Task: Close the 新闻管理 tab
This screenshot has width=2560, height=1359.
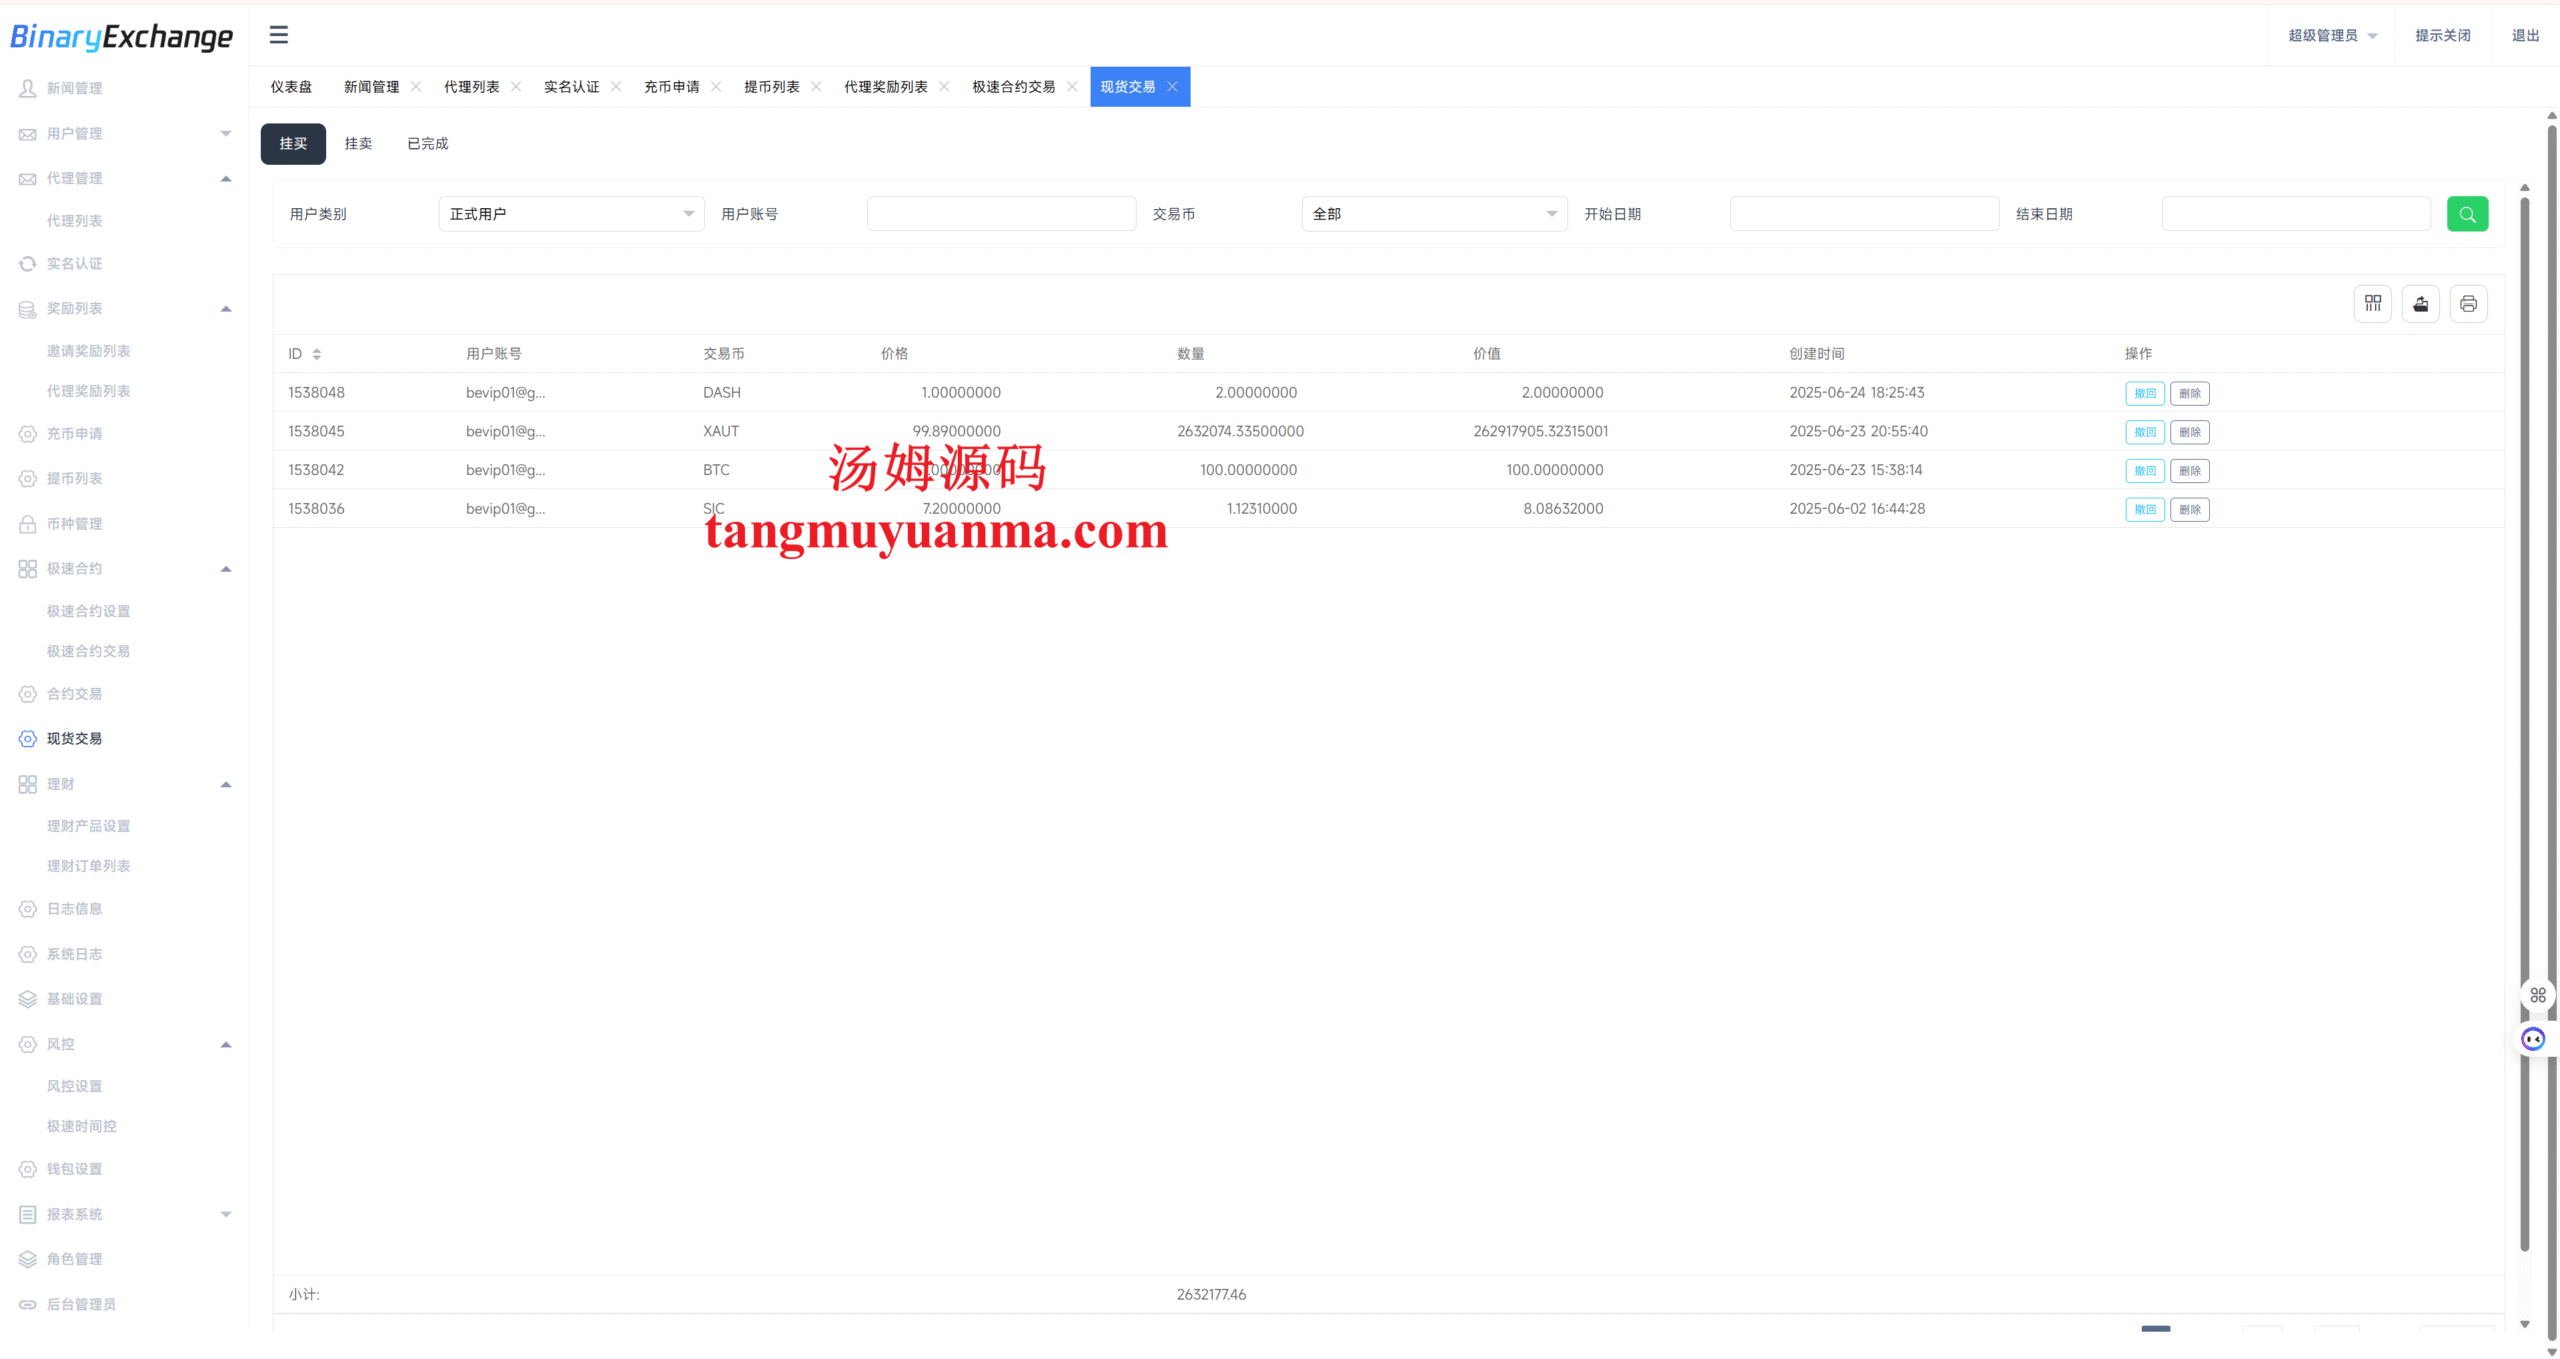Action: pyautogui.click(x=416, y=87)
